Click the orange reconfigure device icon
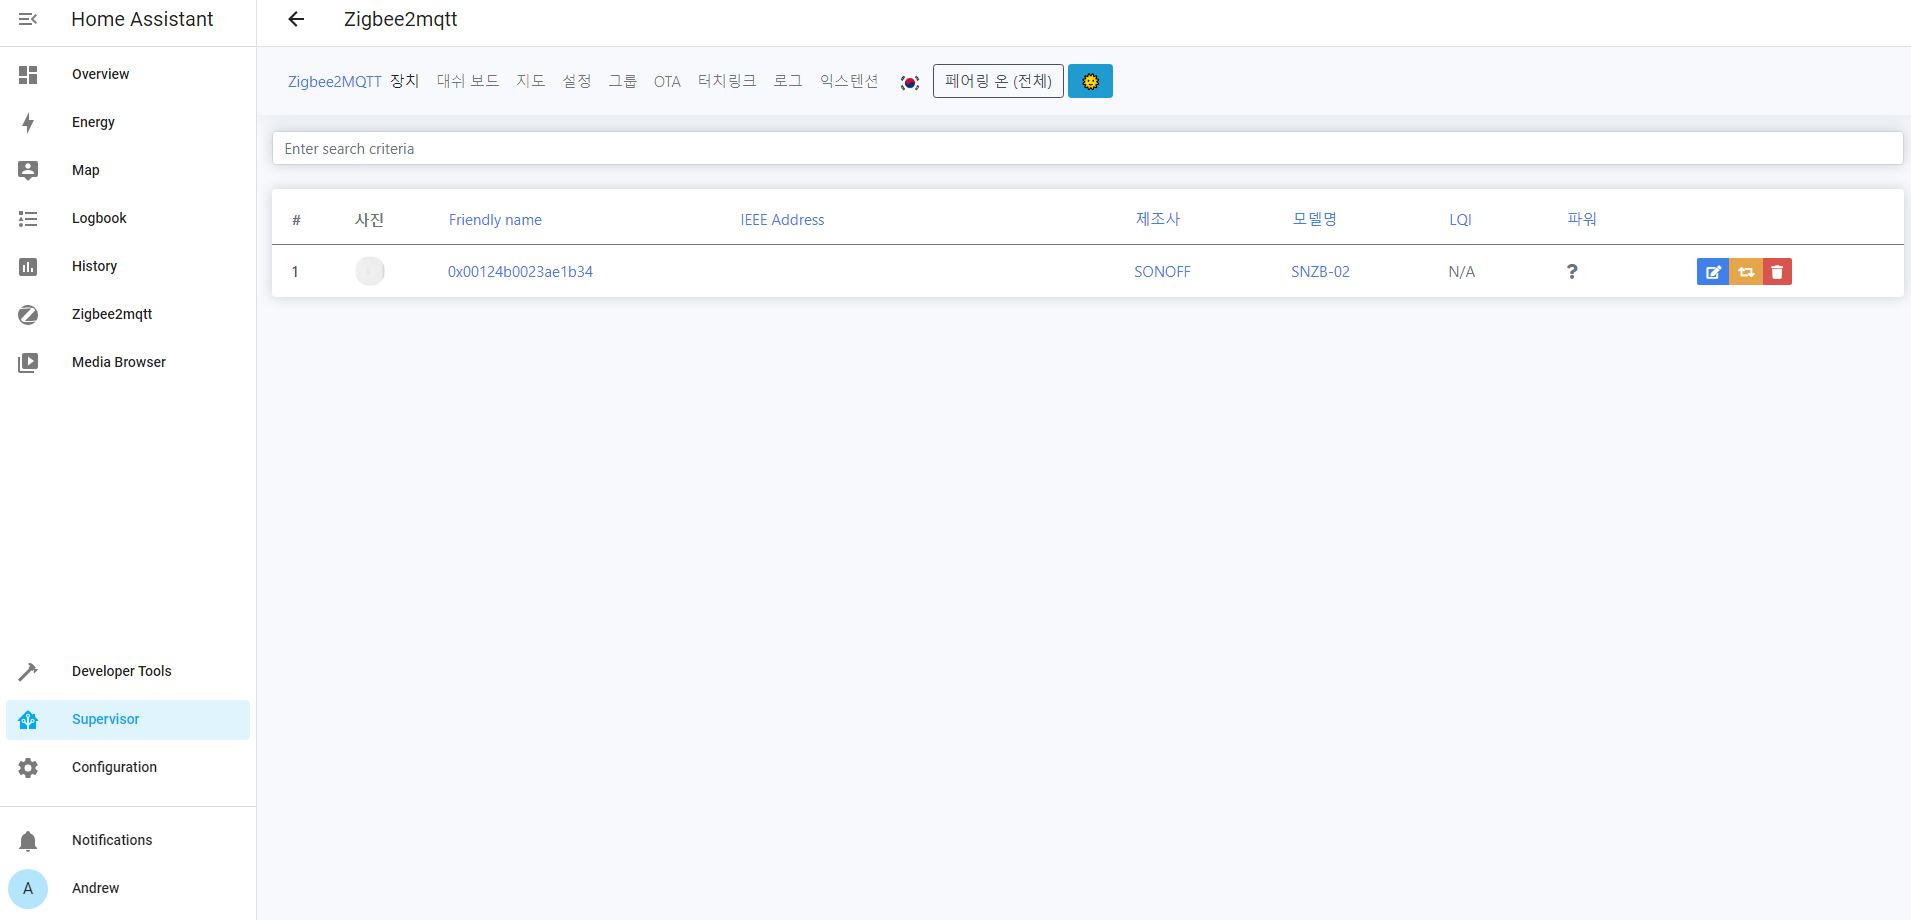Image resolution: width=1911 pixels, height=920 pixels. coord(1746,272)
